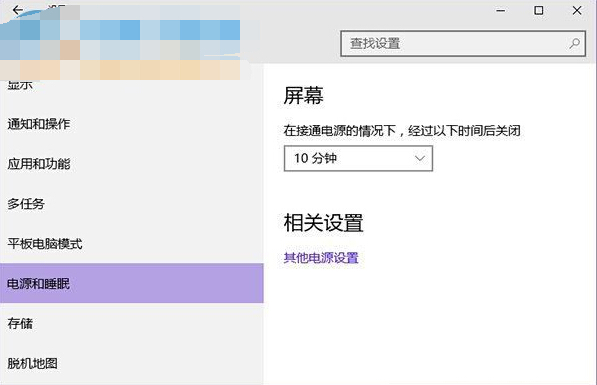The height and width of the screenshot is (385, 597).
Task: Select 存储 in the sidebar
Action: click(132, 323)
